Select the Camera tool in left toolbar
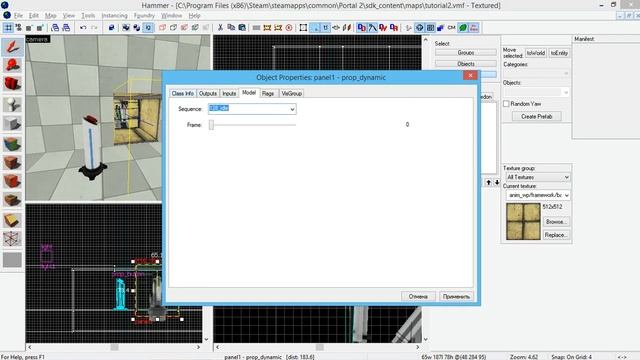Screen dimensions: 640x360 [12, 84]
